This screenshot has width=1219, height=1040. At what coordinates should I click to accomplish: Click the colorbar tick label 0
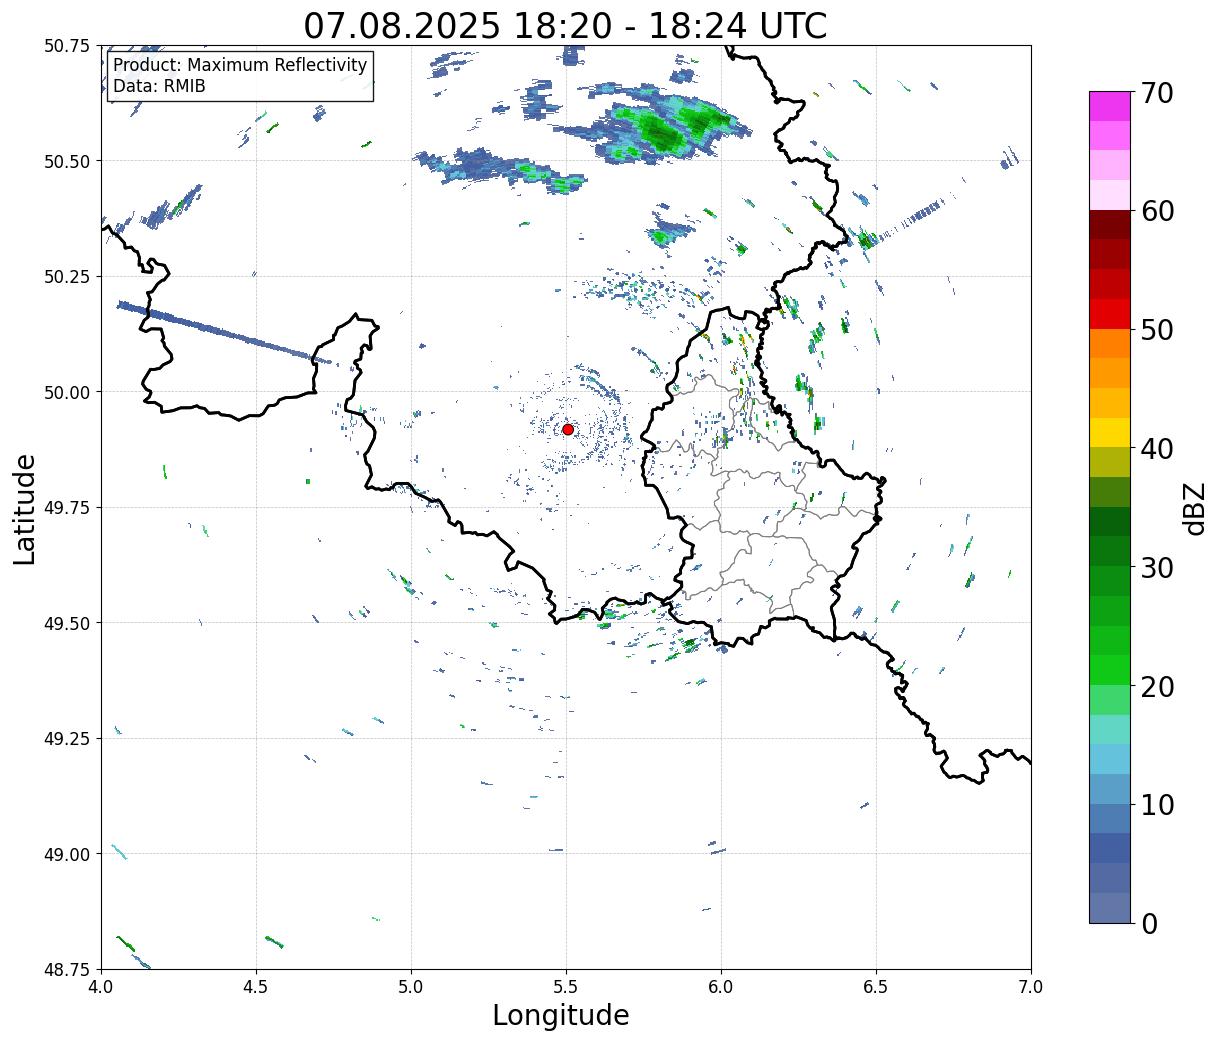point(1148,924)
